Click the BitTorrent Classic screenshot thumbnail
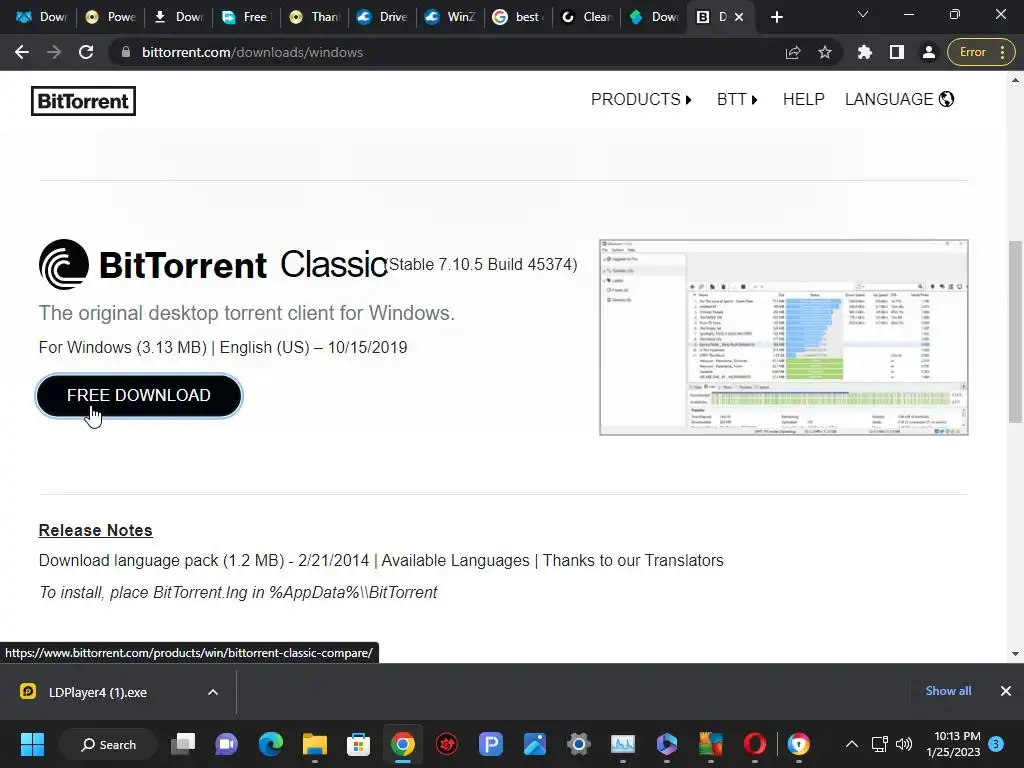The width and height of the screenshot is (1024, 768). tap(784, 337)
